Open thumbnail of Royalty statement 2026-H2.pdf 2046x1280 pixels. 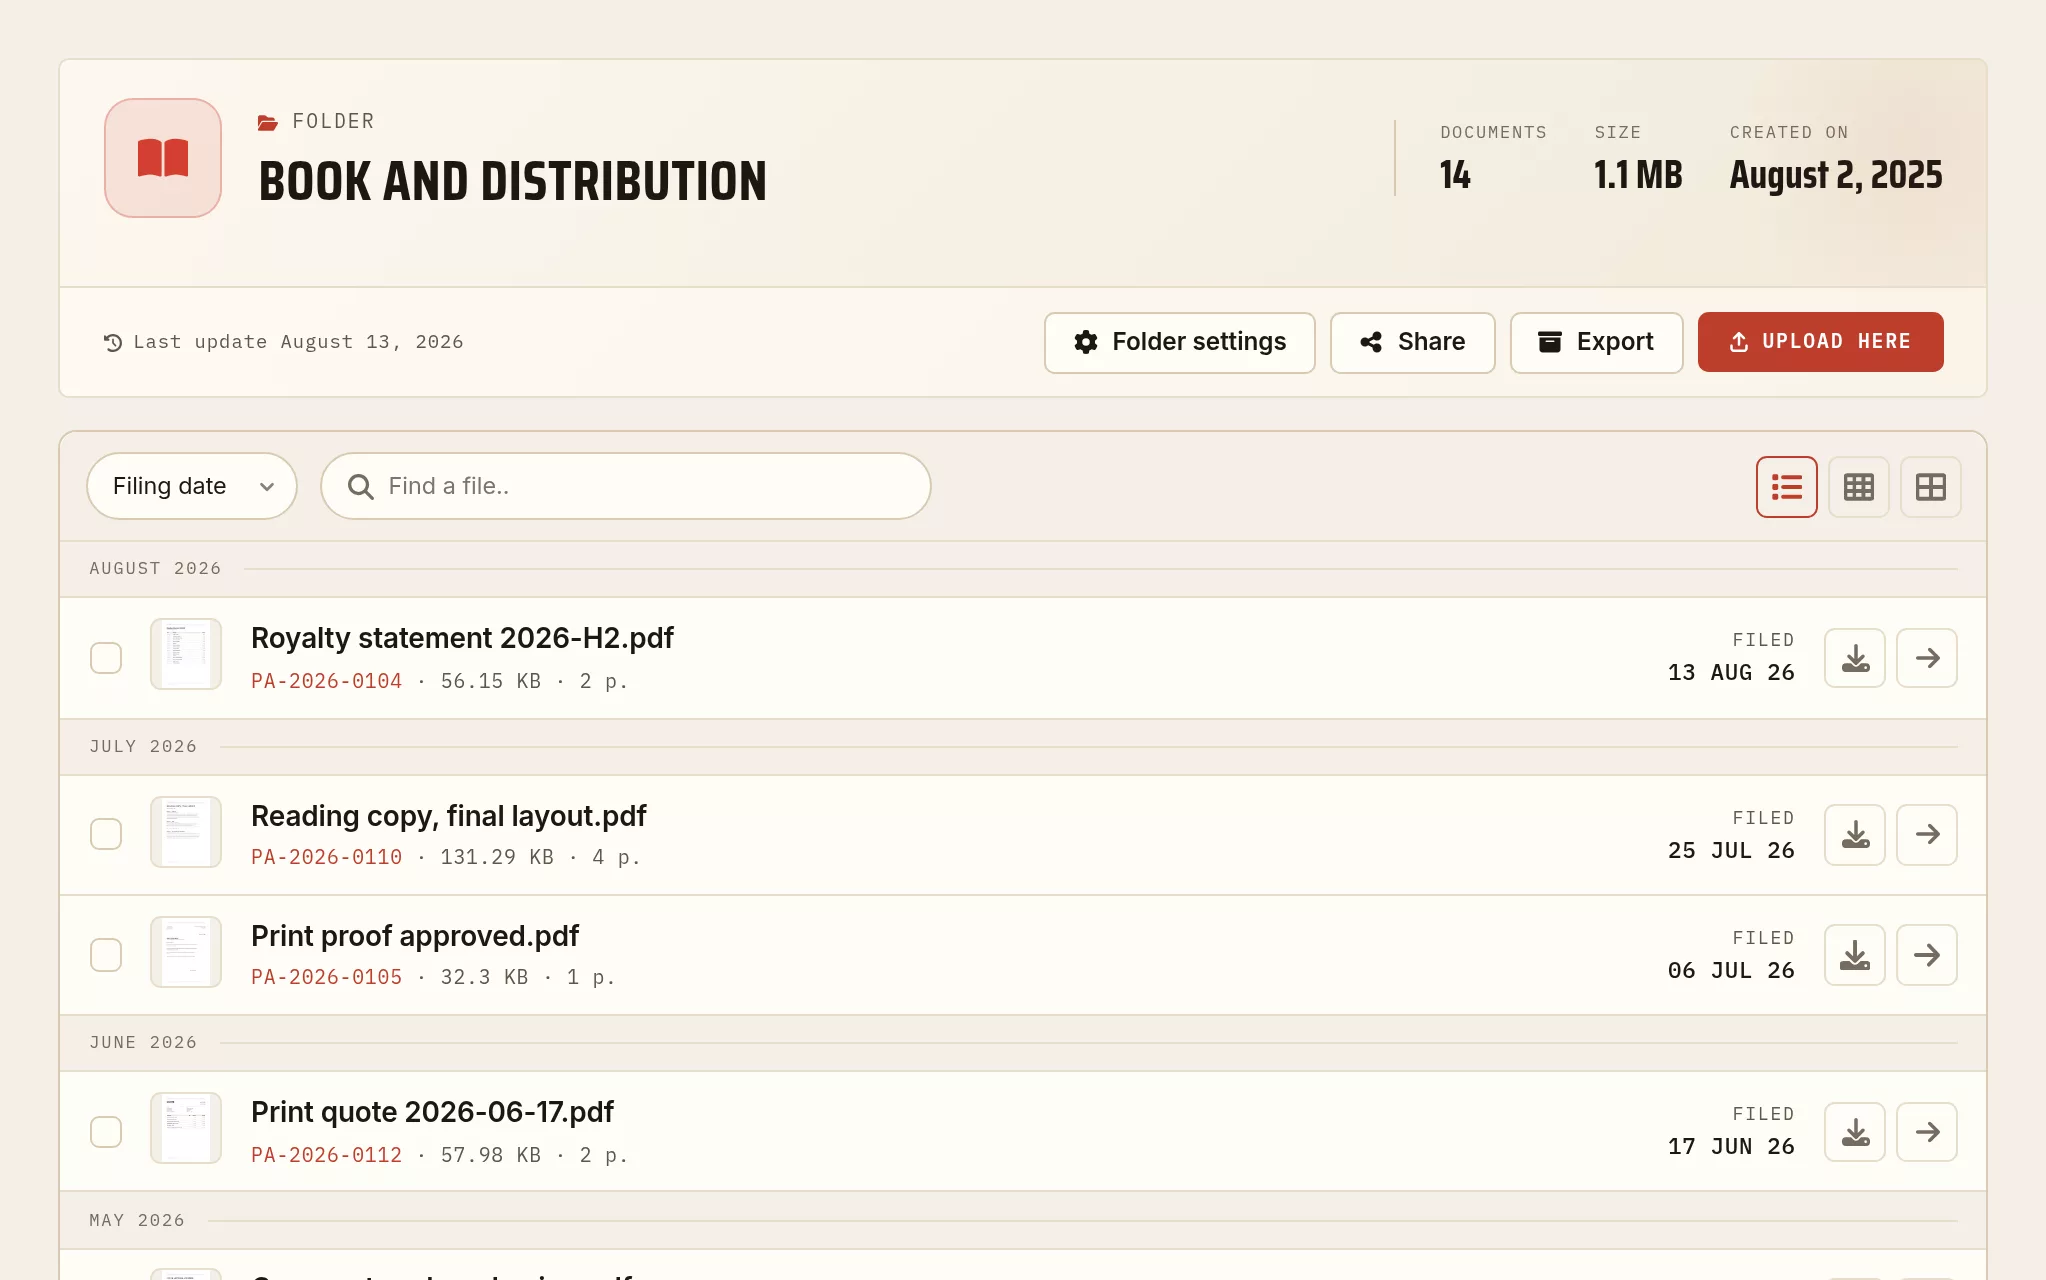click(x=186, y=654)
